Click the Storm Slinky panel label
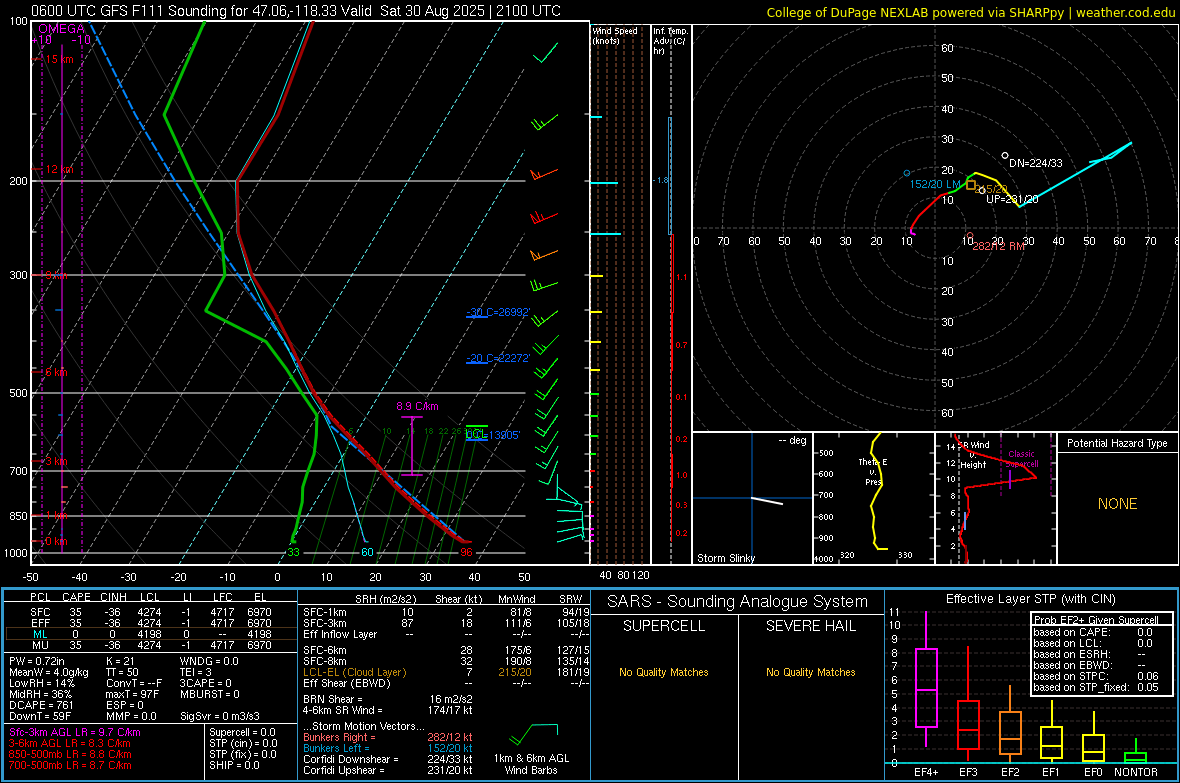 pyautogui.click(x=725, y=558)
